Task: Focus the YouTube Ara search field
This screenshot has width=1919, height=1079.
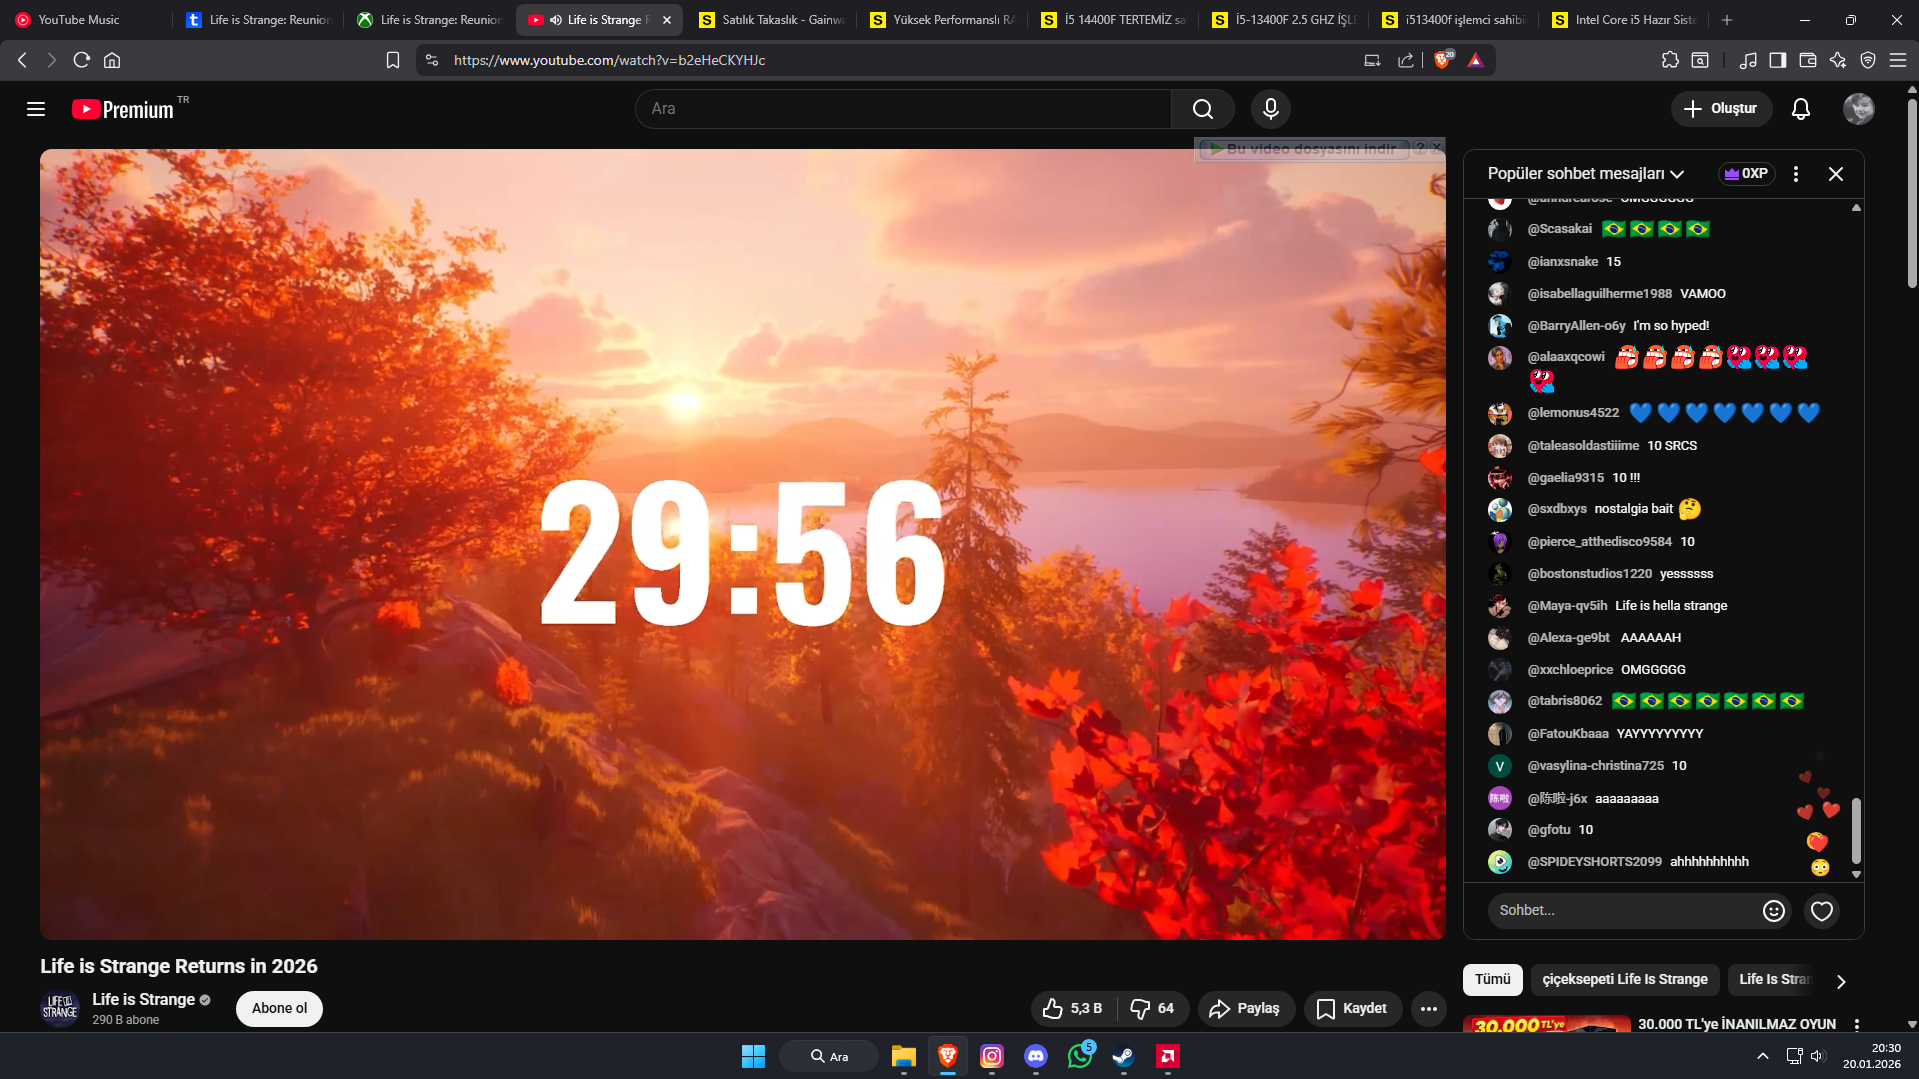Action: point(903,109)
